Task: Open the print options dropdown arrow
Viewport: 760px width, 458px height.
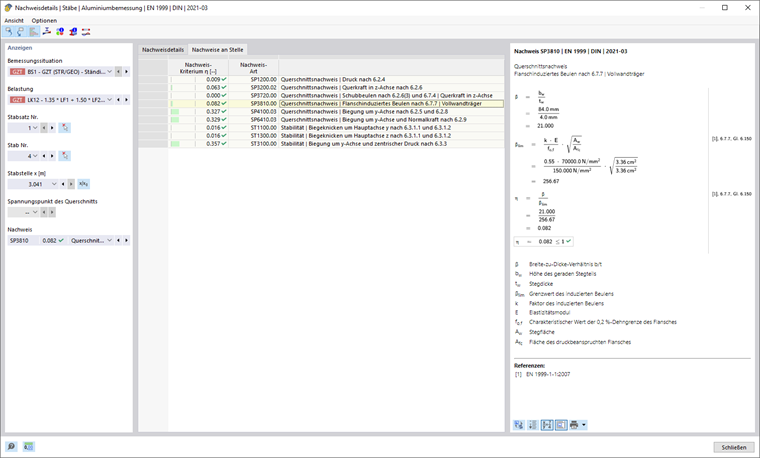Action: click(584, 425)
